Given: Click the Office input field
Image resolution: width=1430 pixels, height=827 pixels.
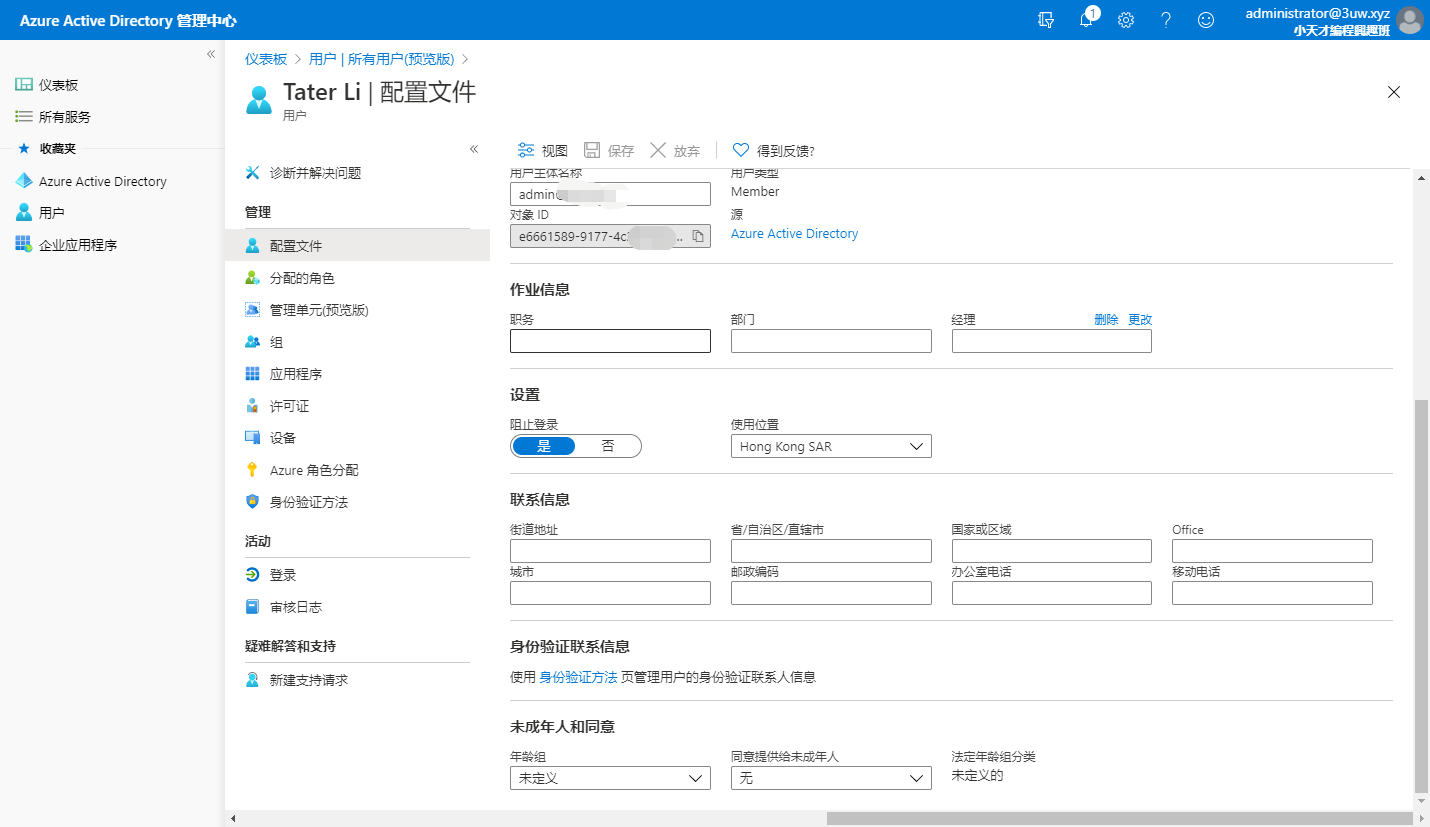Looking at the screenshot, I should pyautogui.click(x=1272, y=551).
